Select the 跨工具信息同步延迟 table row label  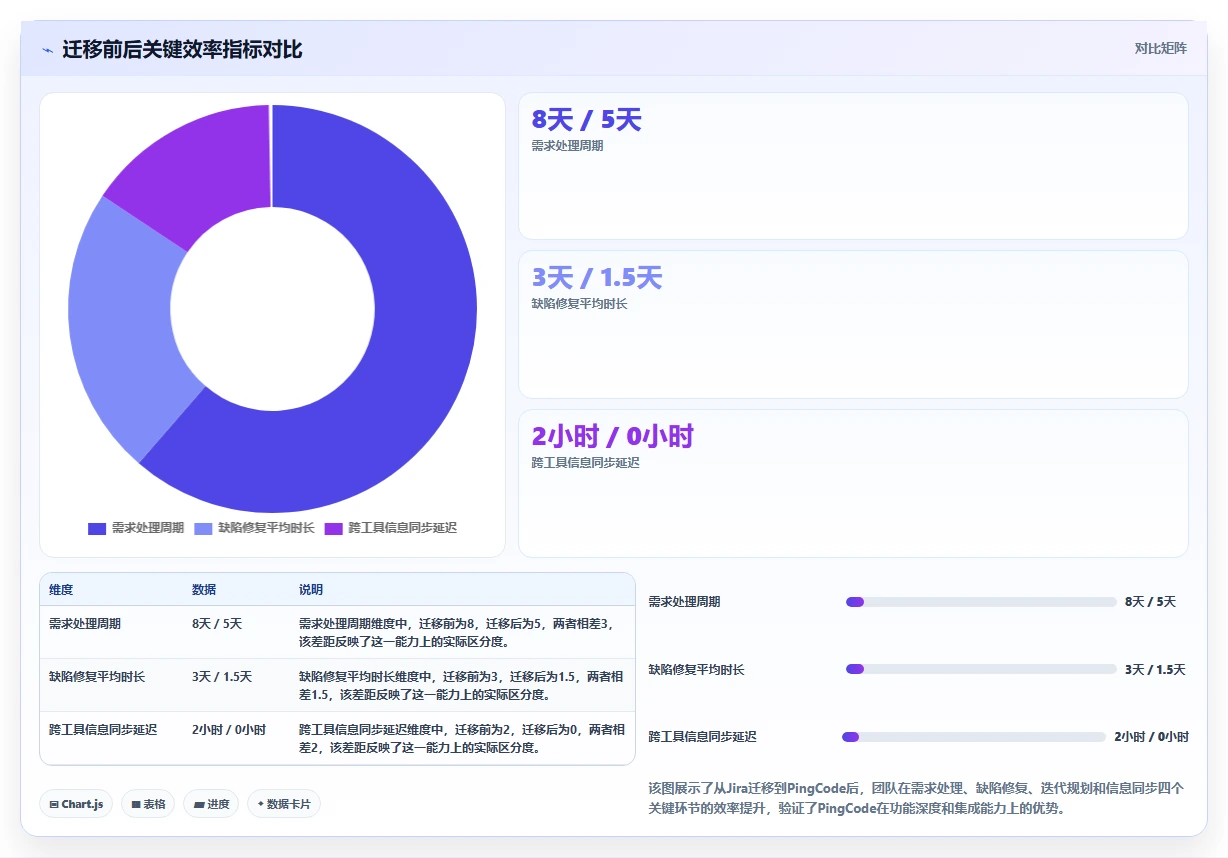pyautogui.click(x=103, y=730)
